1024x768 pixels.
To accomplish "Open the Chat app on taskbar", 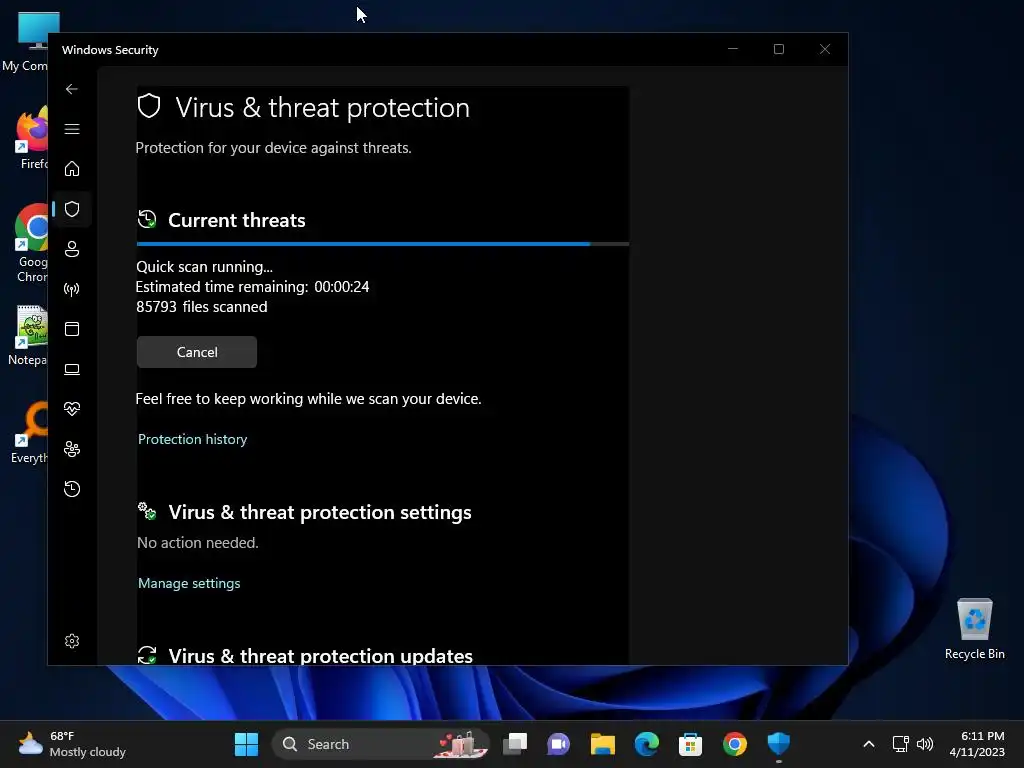I will [558, 744].
